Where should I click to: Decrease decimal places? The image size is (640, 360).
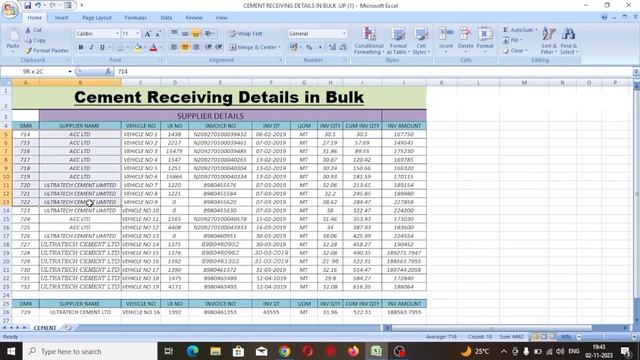[343, 47]
